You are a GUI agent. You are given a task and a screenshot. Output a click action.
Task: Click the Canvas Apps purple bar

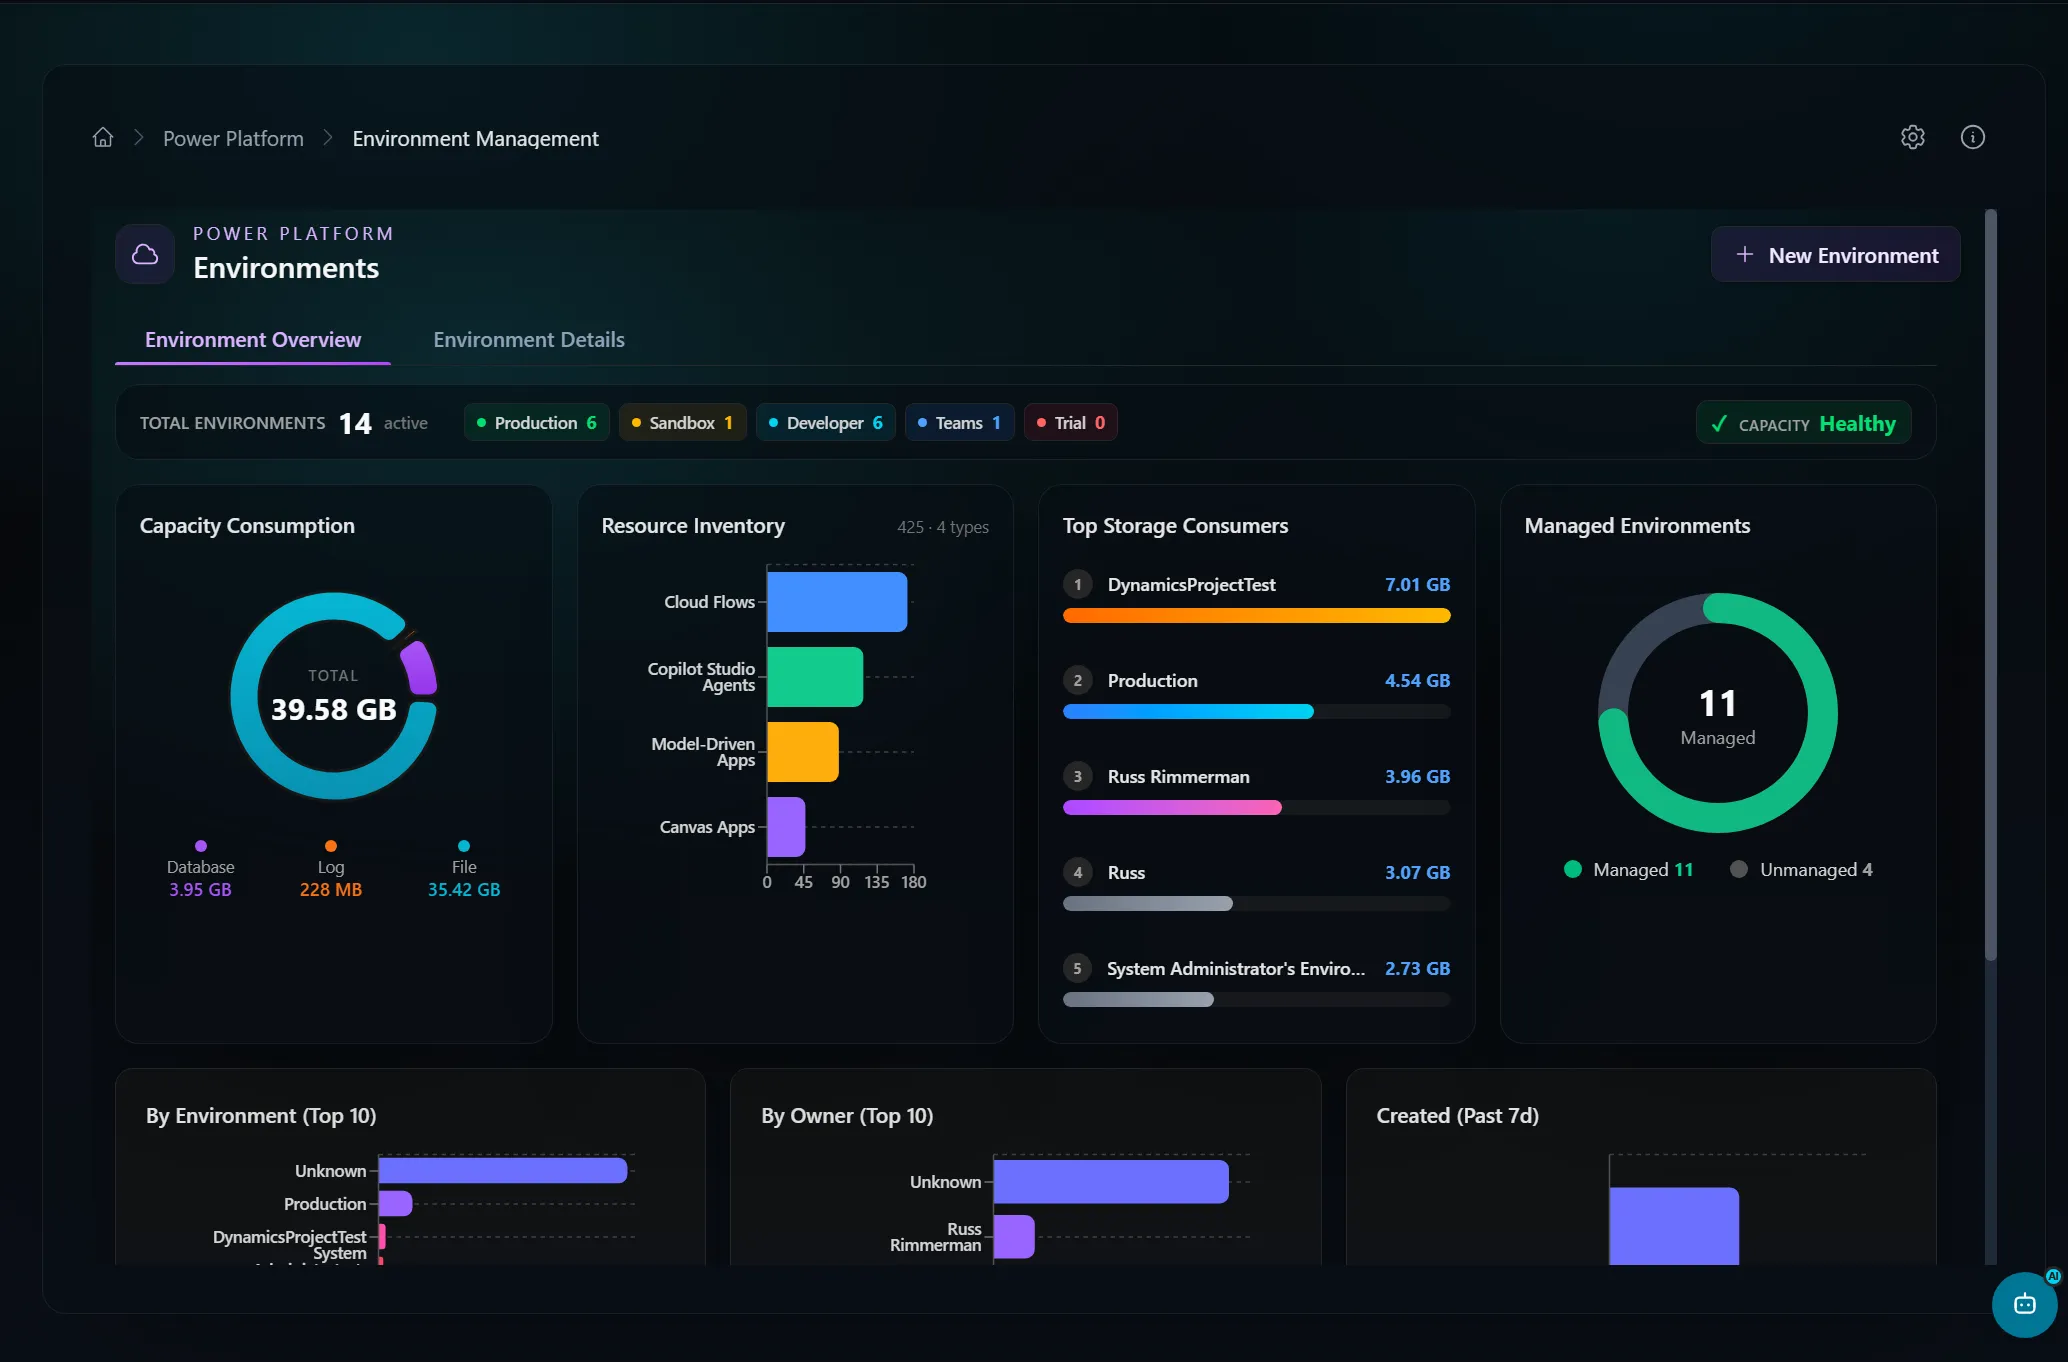(x=786, y=827)
